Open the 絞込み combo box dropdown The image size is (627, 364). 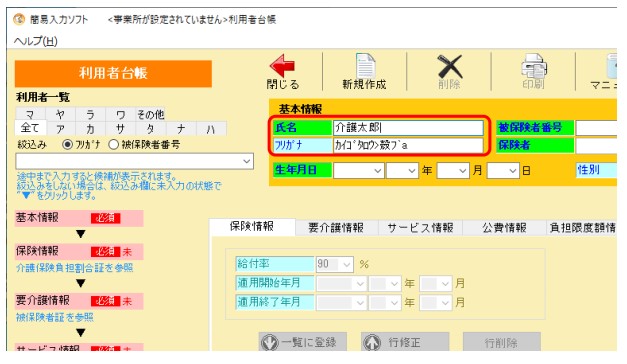[246, 161]
